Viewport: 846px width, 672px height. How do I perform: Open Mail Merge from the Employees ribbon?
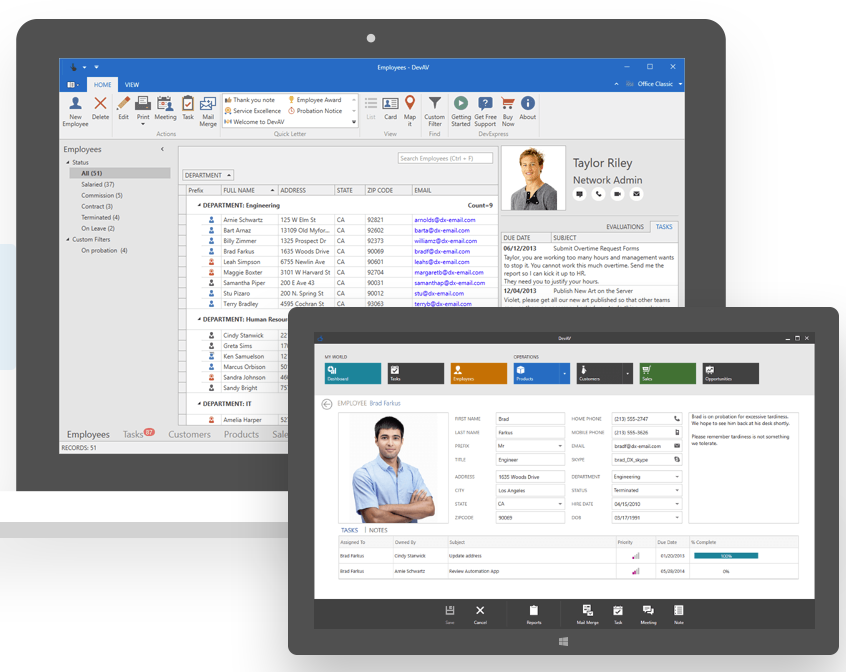click(x=208, y=111)
